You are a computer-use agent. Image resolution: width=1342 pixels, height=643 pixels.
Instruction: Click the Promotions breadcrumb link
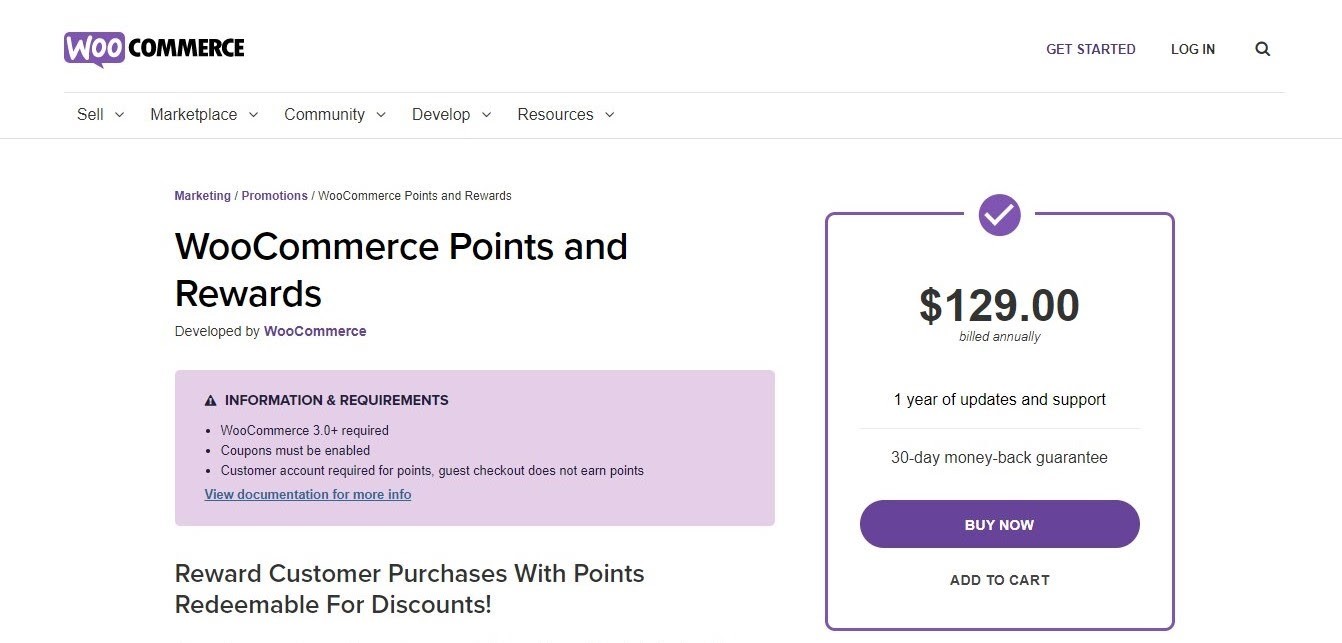275,195
